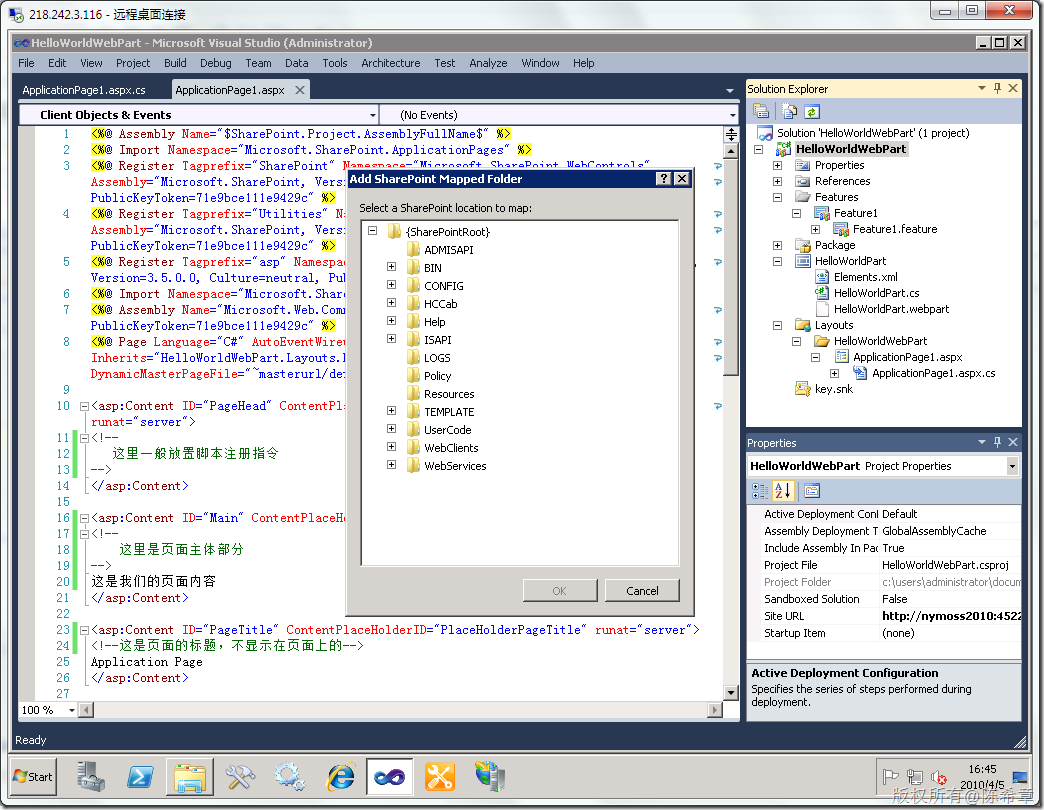
Task: Close the Add SharePoint Mapped Folder dialog
Action: [682, 178]
